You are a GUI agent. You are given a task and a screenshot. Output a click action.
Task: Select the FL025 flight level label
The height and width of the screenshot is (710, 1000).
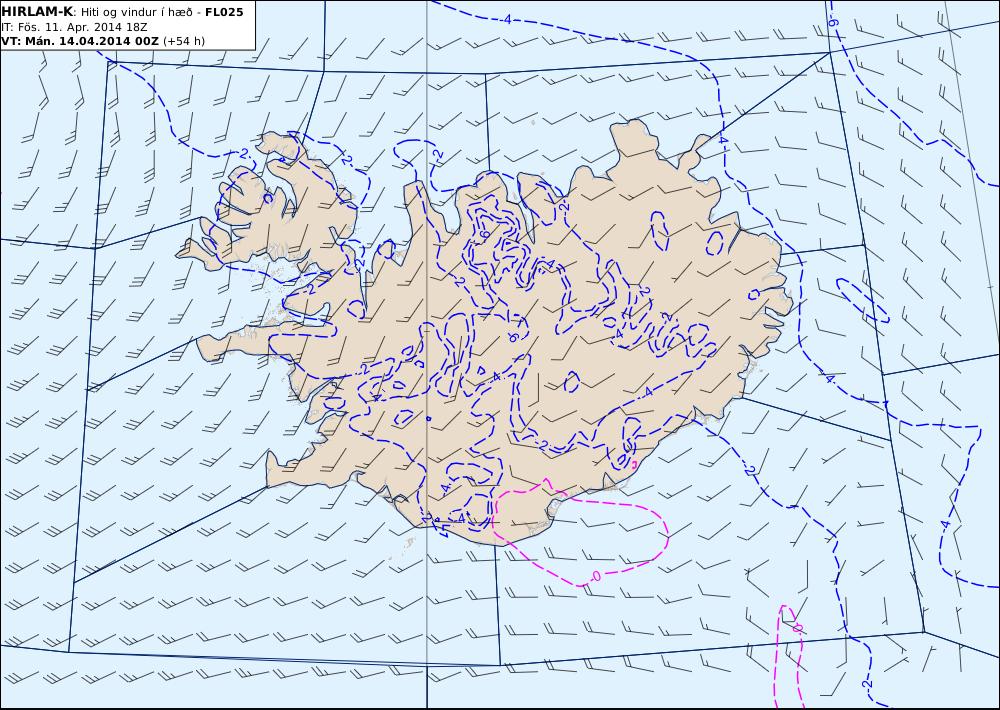click(x=224, y=12)
